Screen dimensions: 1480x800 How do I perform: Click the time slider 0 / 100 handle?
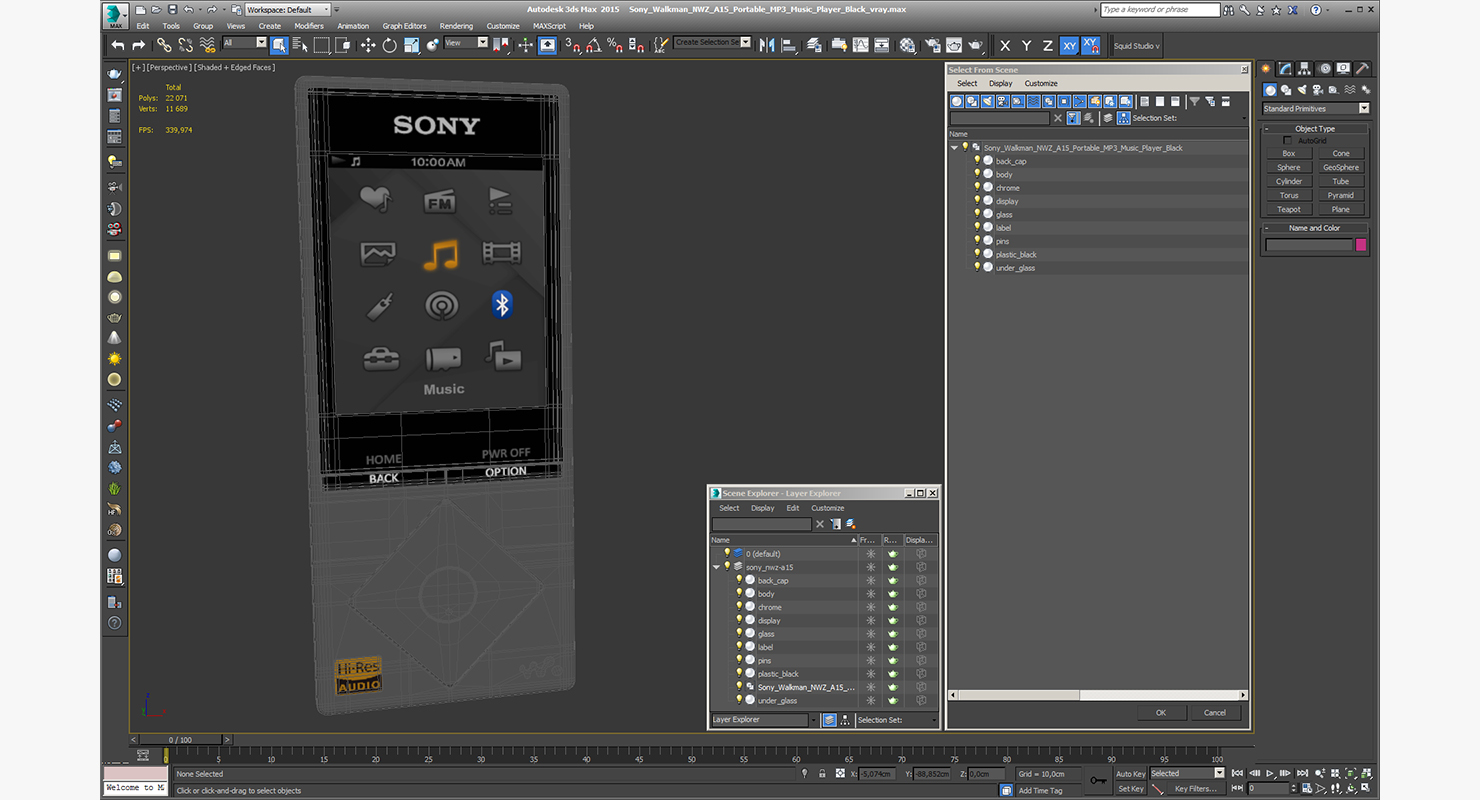click(180, 740)
